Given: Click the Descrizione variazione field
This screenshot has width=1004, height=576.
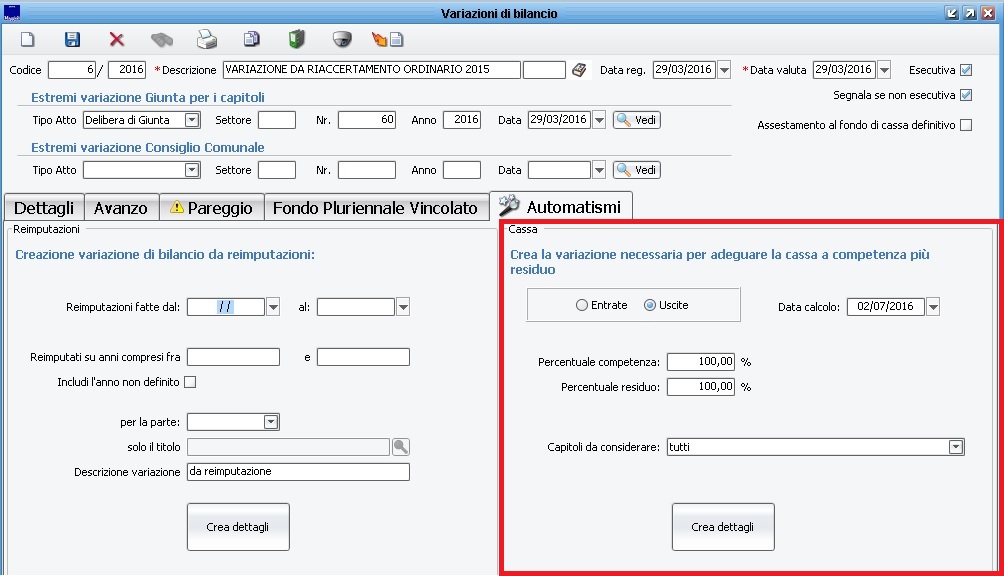Looking at the screenshot, I should (298, 472).
